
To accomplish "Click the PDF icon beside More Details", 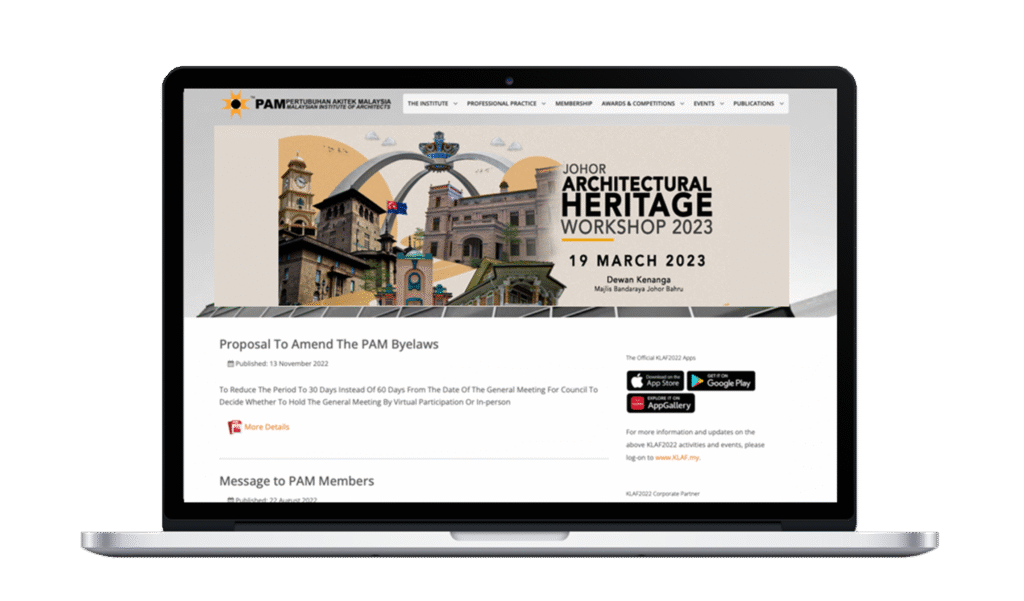I will 235,427.
